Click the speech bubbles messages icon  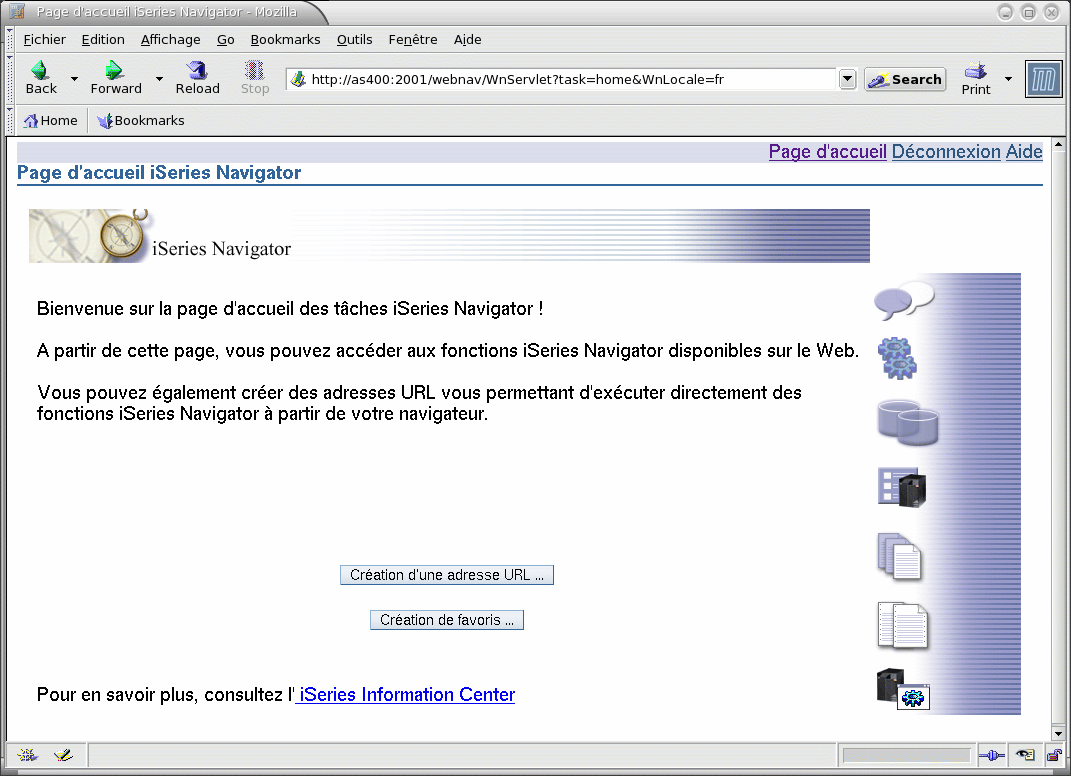[904, 301]
